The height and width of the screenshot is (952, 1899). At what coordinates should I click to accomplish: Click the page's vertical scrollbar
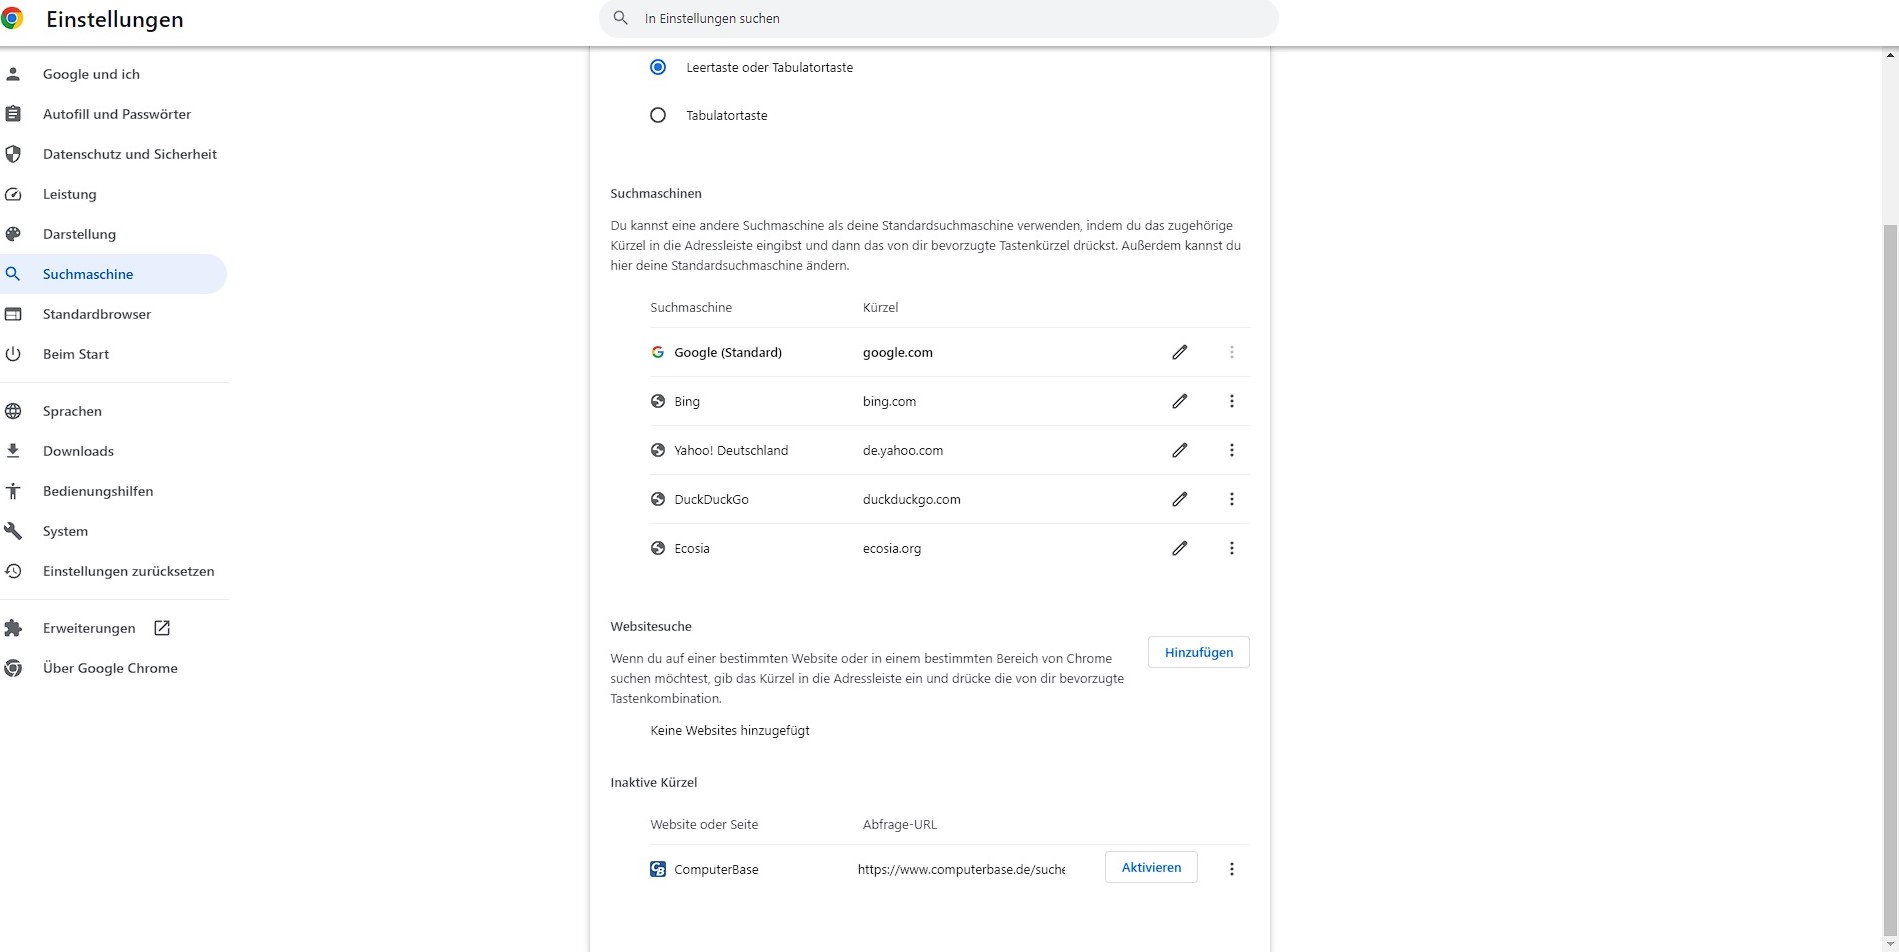[x=1890, y=580]
